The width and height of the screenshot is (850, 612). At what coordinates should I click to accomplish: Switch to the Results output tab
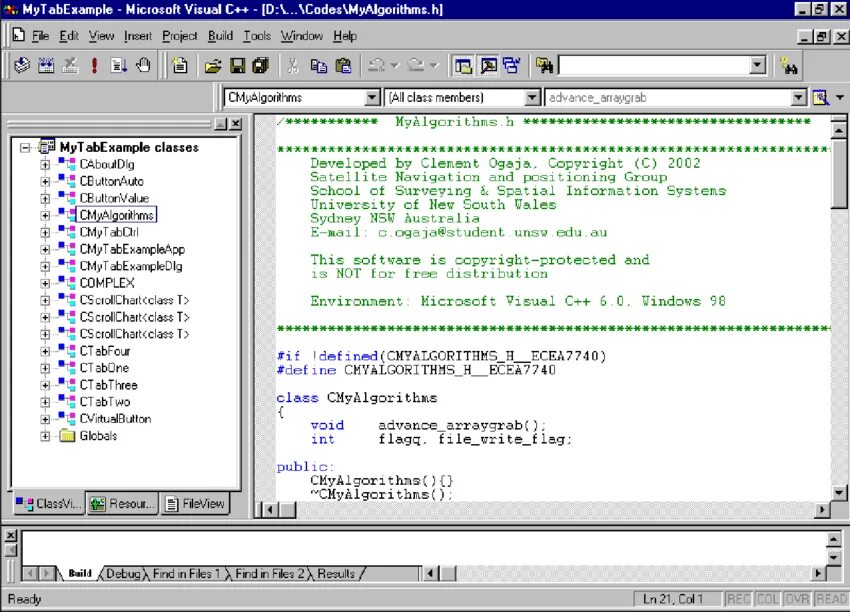[x=336, y=574]
